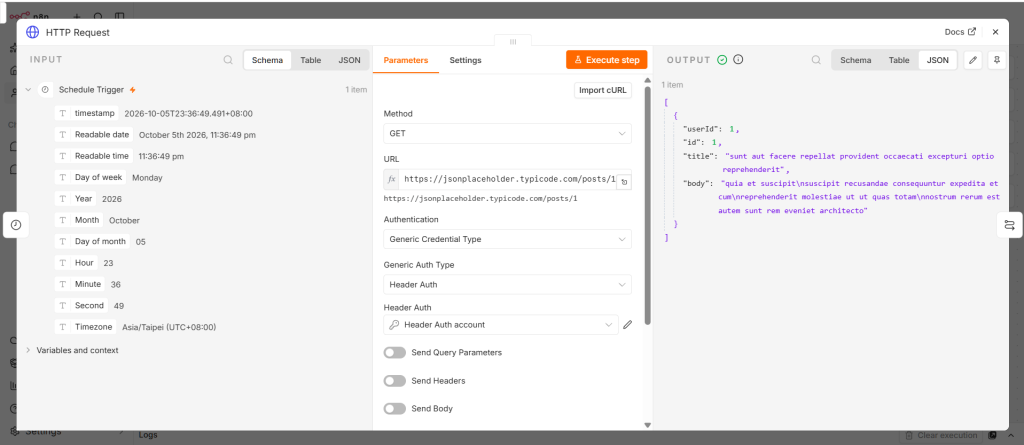Click scrollbar up arrow in parameters panel
Image resolution: width=1024 pixels, height=445 pixels.
tap(647, 81)
